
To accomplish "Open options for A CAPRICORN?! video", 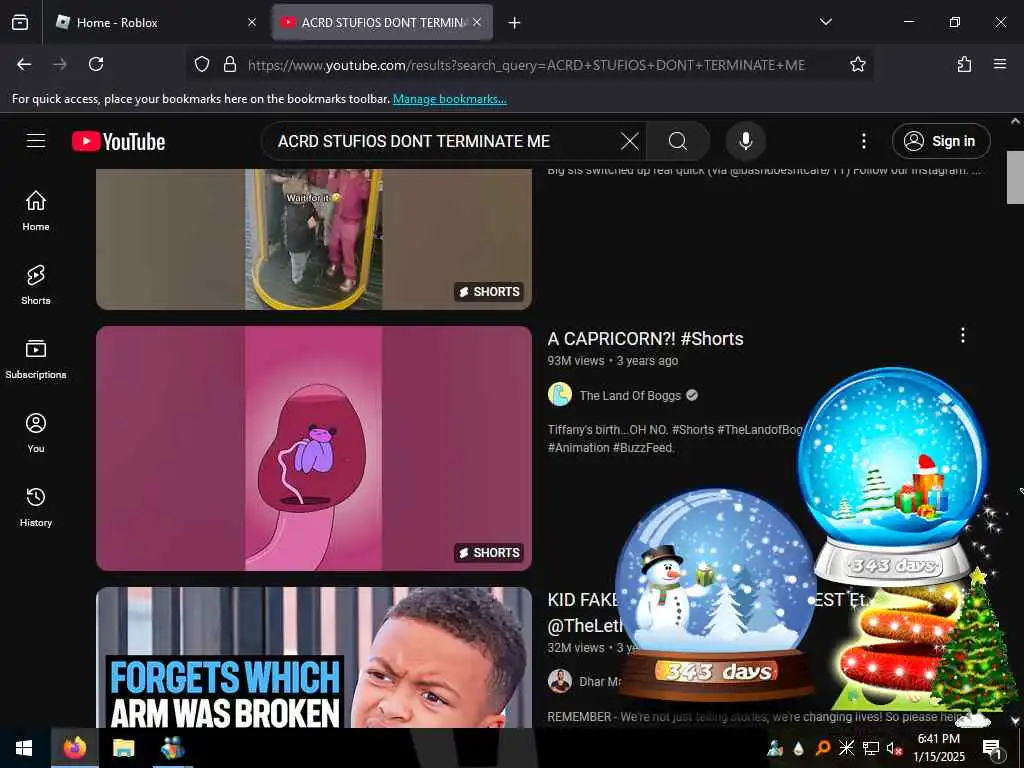I will pos(963,336).
